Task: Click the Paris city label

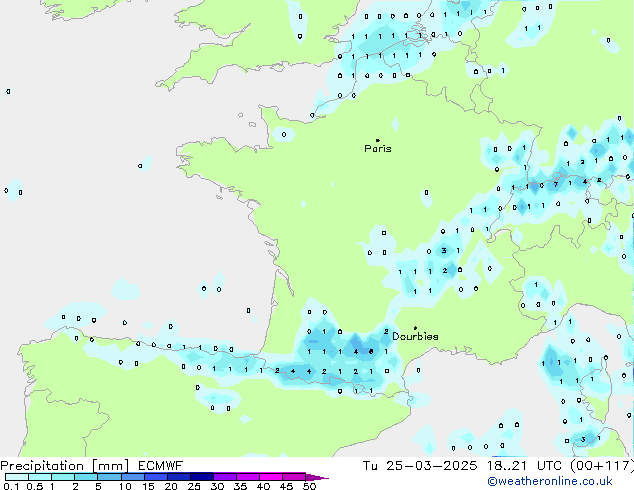Action: pyautogui.click(x=378, y=149)
